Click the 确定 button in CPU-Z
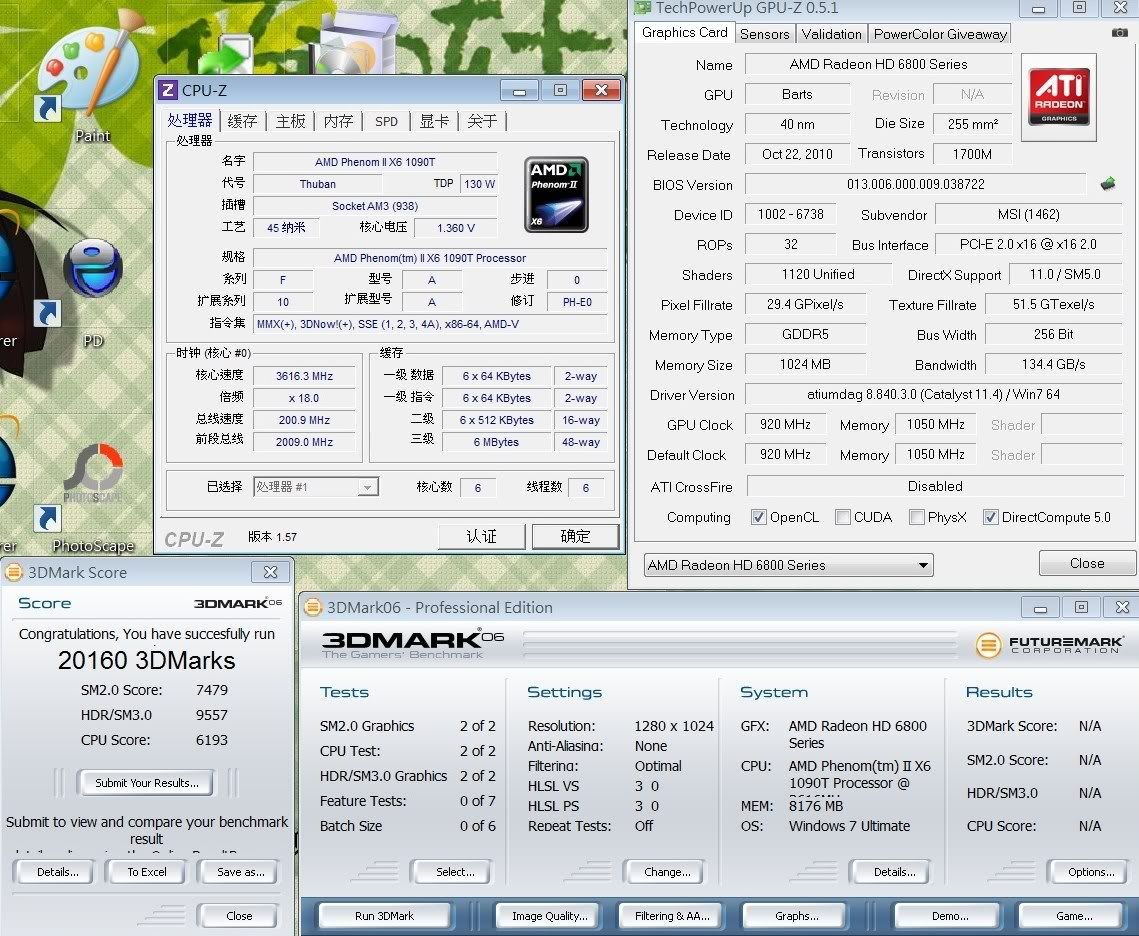Image resolution: width=1139 pixels, height=936 pixels. [575, 537]
